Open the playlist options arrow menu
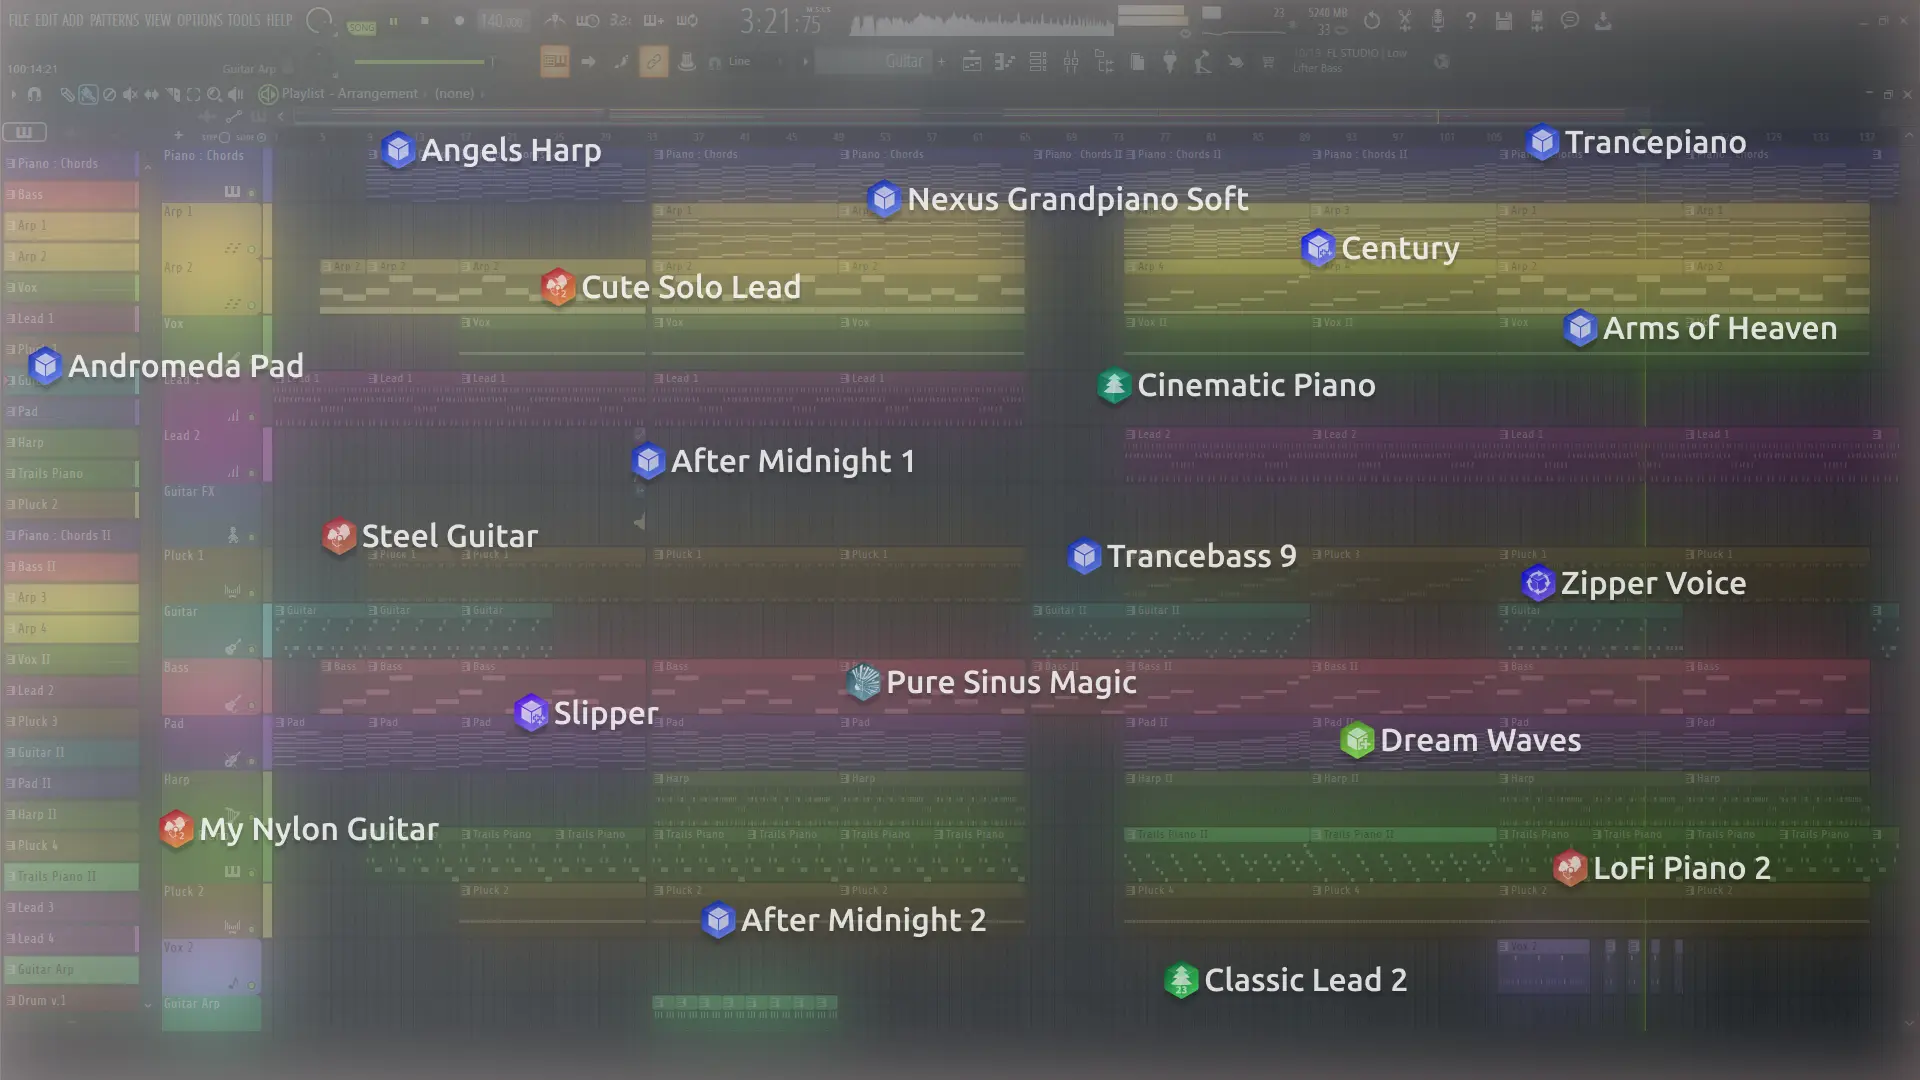Screen dimensions: 1920x1080 (13, 94)
